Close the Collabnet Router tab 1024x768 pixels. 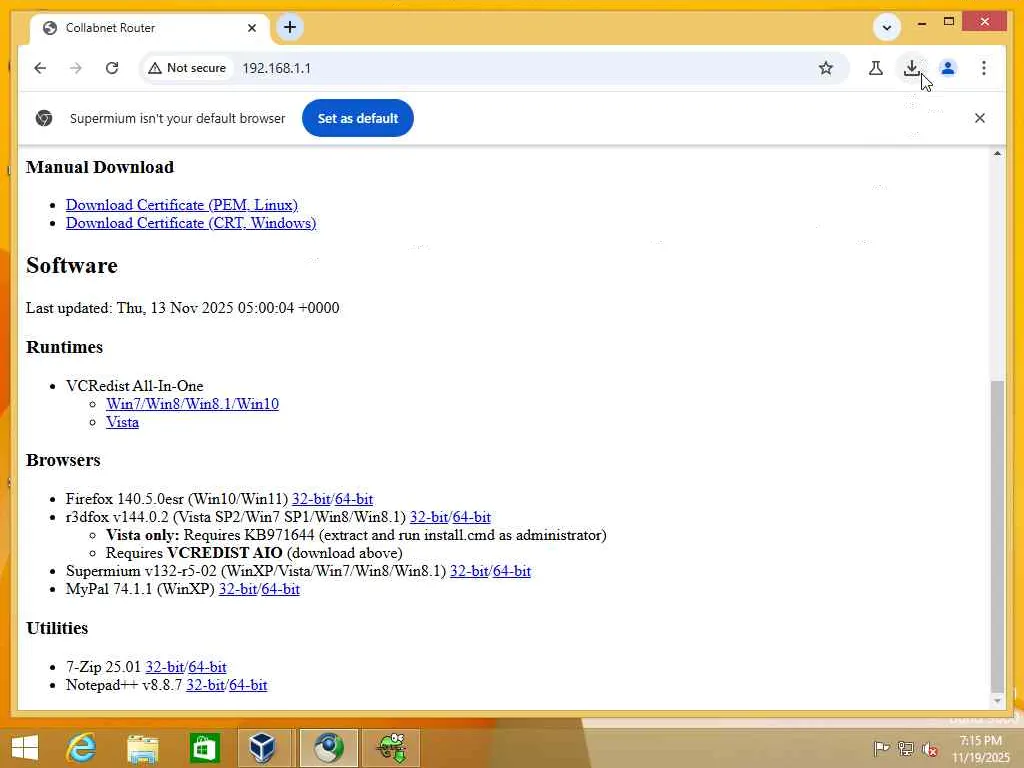[x=252, y=28]
